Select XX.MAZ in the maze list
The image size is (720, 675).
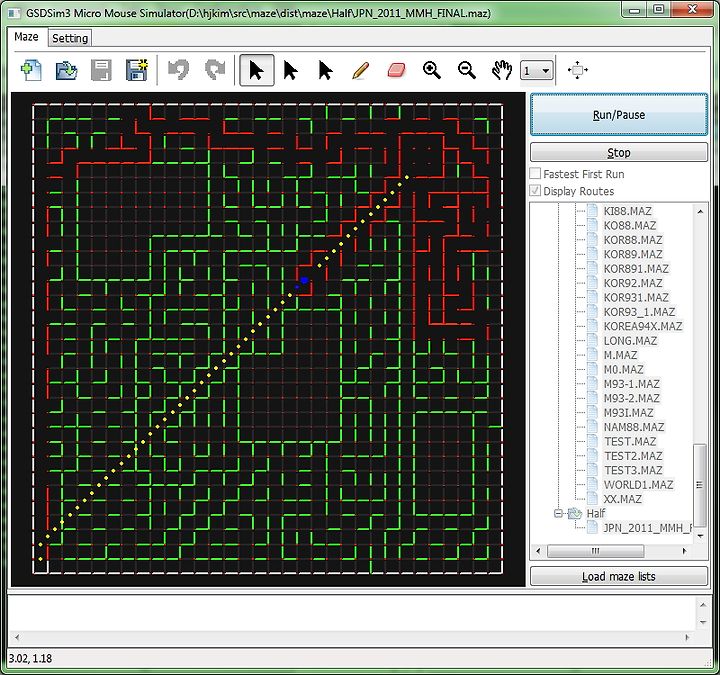tap(622, 499)
